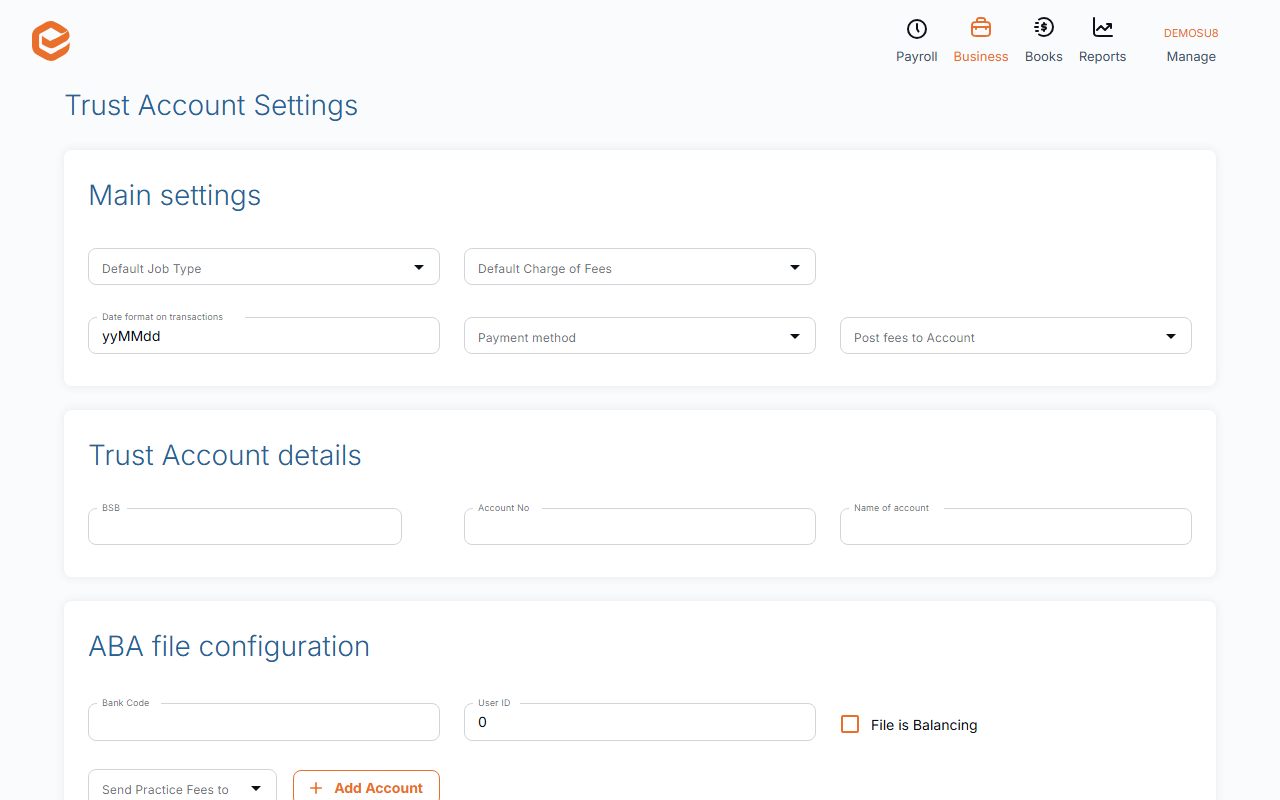1280x800 pixels.
Task: Open the Default Charge of Fees dropdown
Action: click(640, 267)
